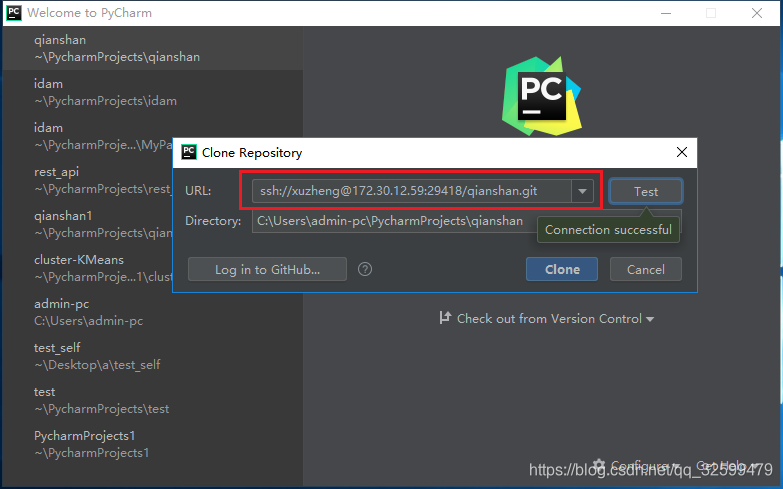The width and height of the screenshot is (783, 489).
Task: Click the version control checkout icon
Action: point(445,317)
